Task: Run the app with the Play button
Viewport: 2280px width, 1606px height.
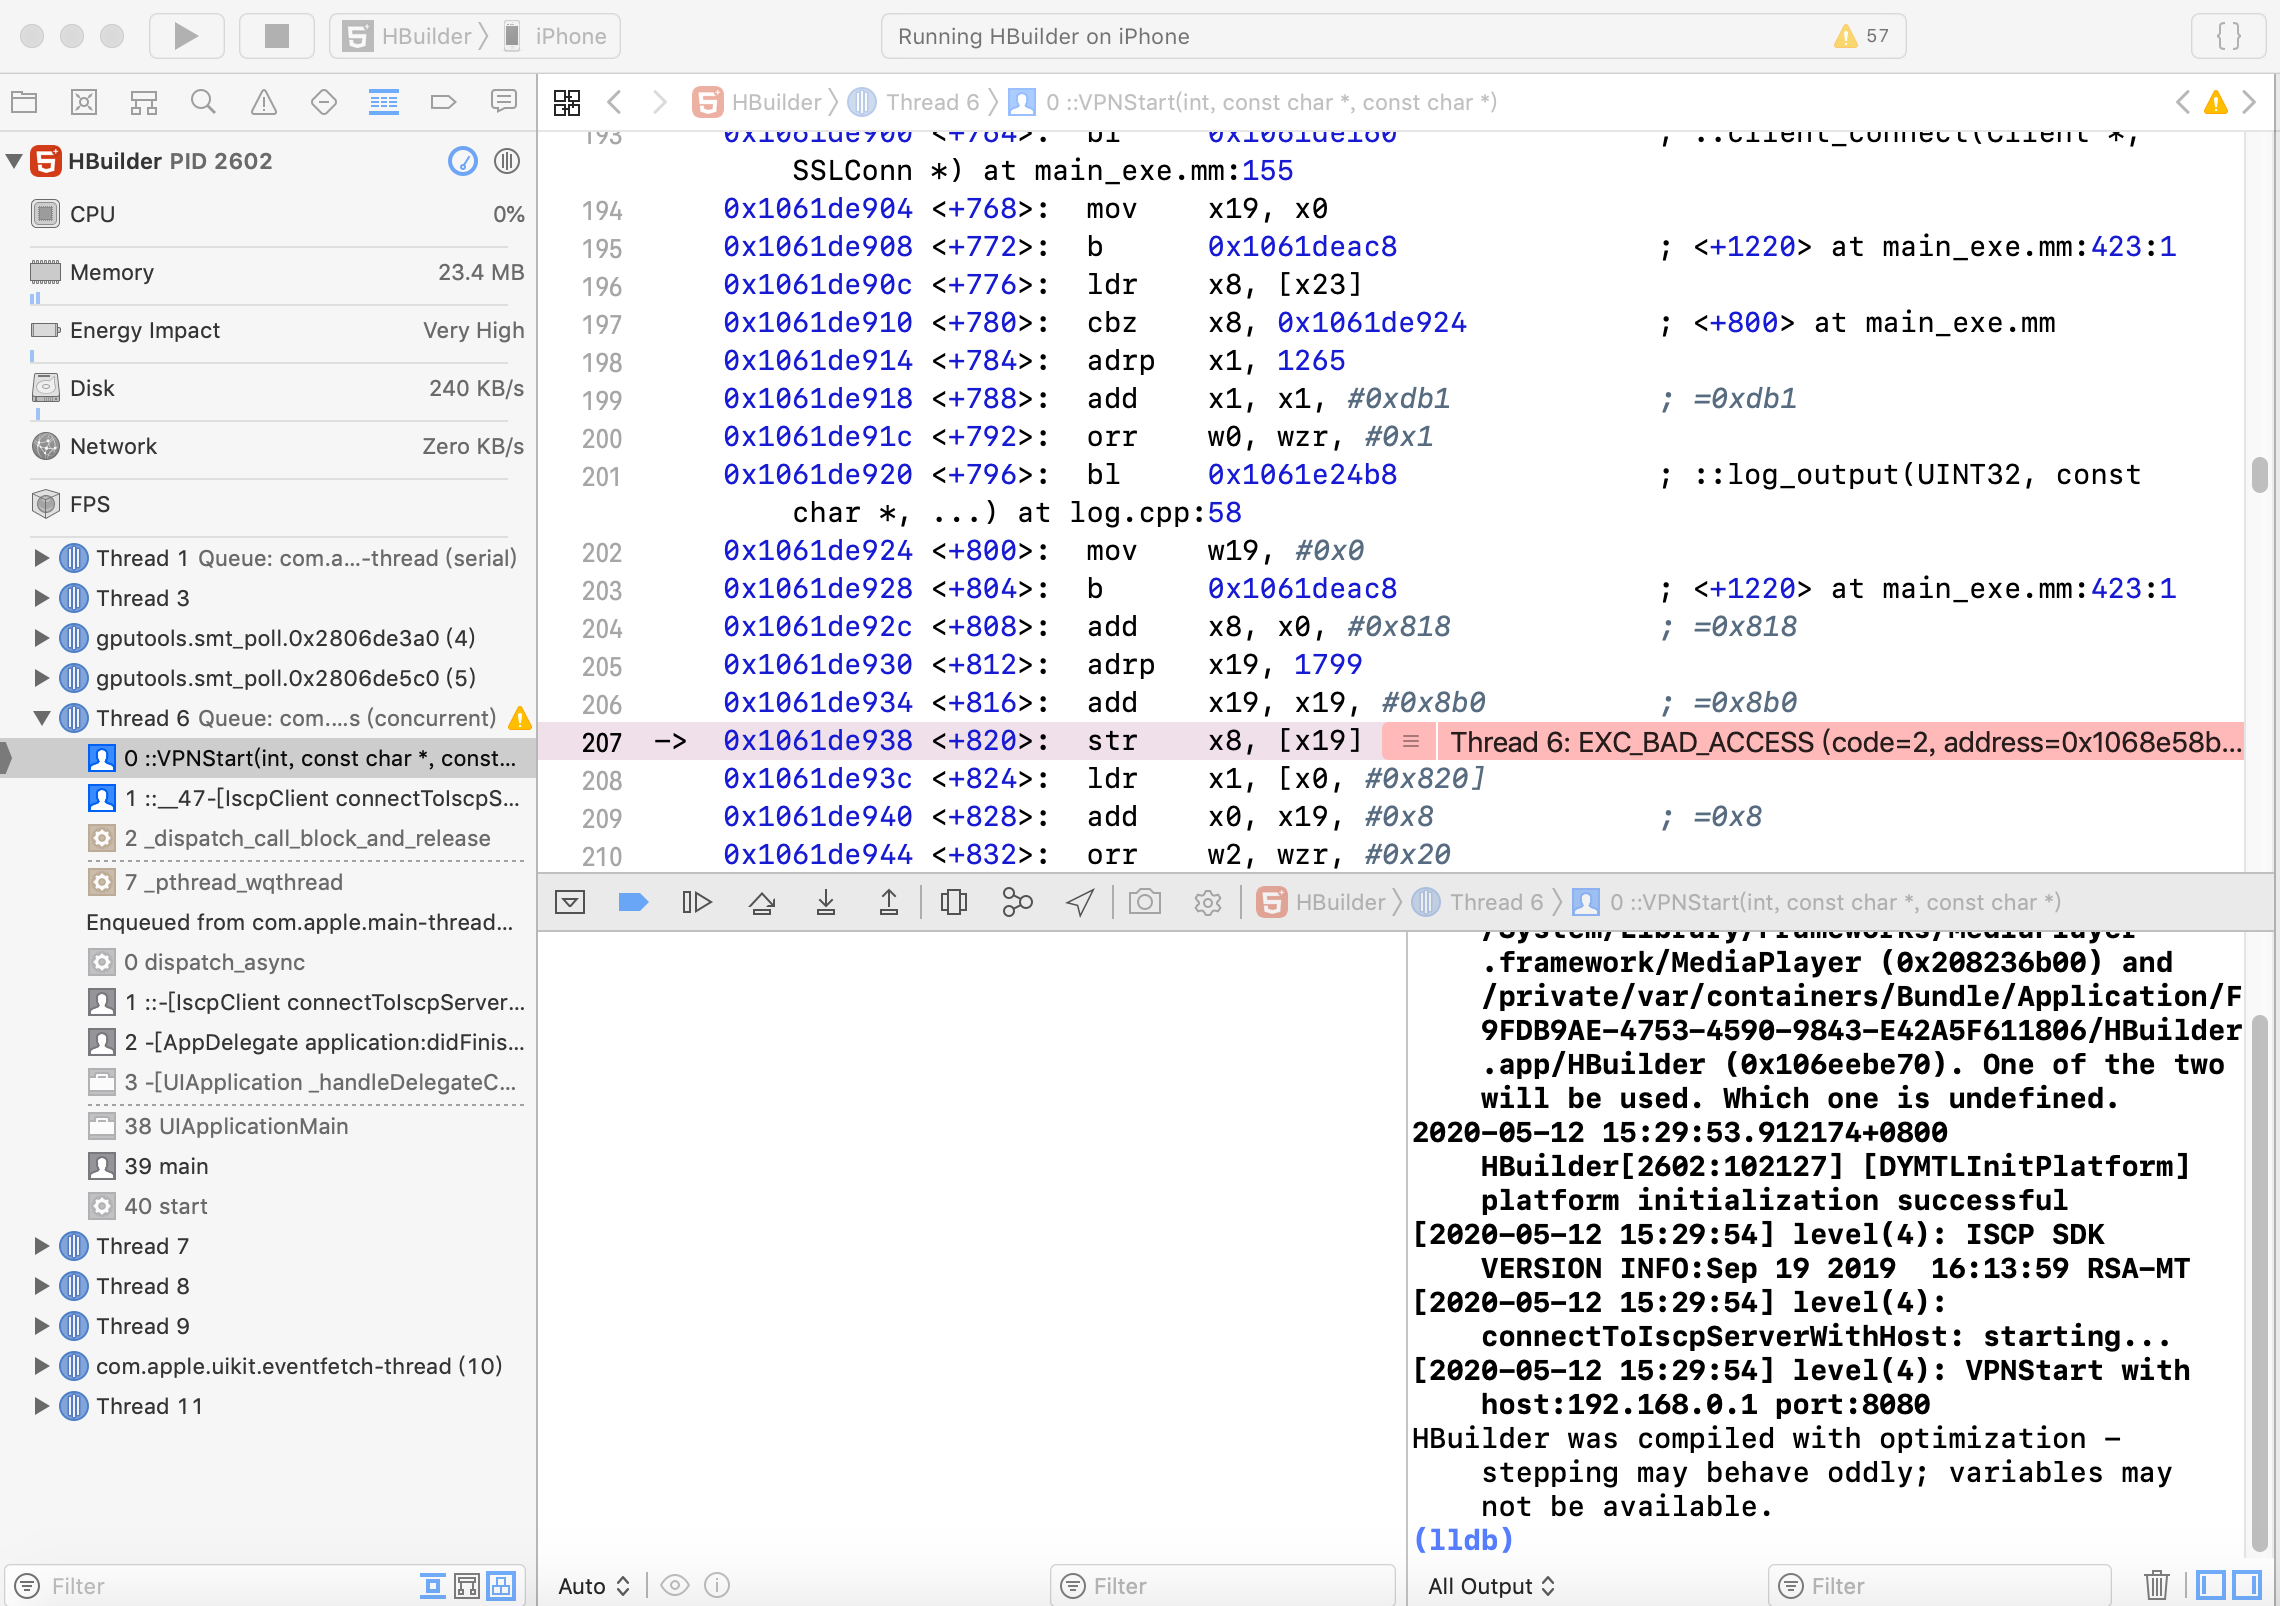Action: (186, 36)
